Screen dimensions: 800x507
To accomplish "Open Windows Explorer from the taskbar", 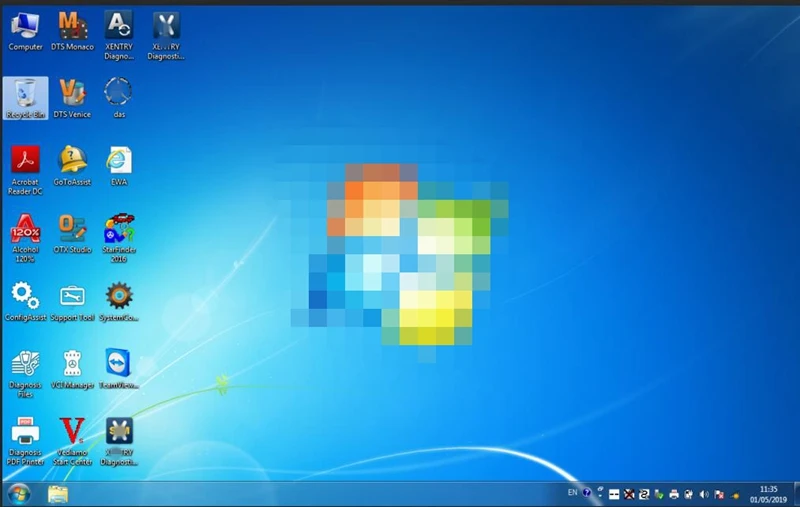I will [x=58, y=494].
